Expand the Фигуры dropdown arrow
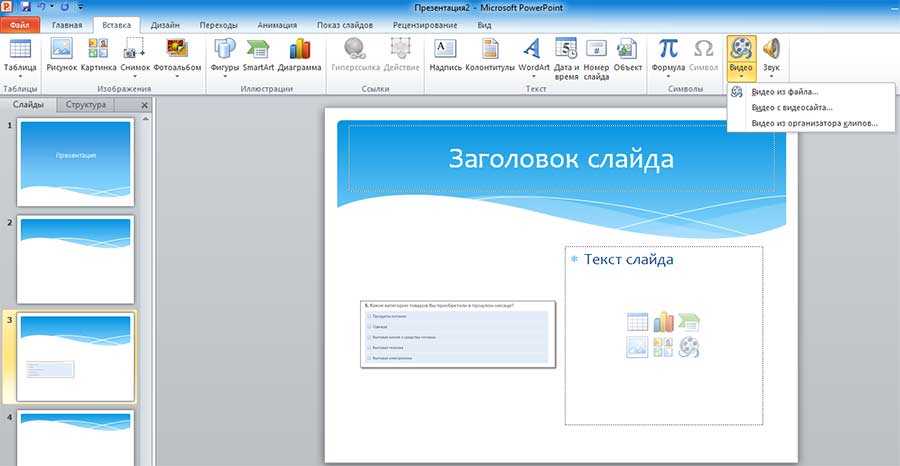This screenshot has width=900, height=466. [x=224, y=76]
